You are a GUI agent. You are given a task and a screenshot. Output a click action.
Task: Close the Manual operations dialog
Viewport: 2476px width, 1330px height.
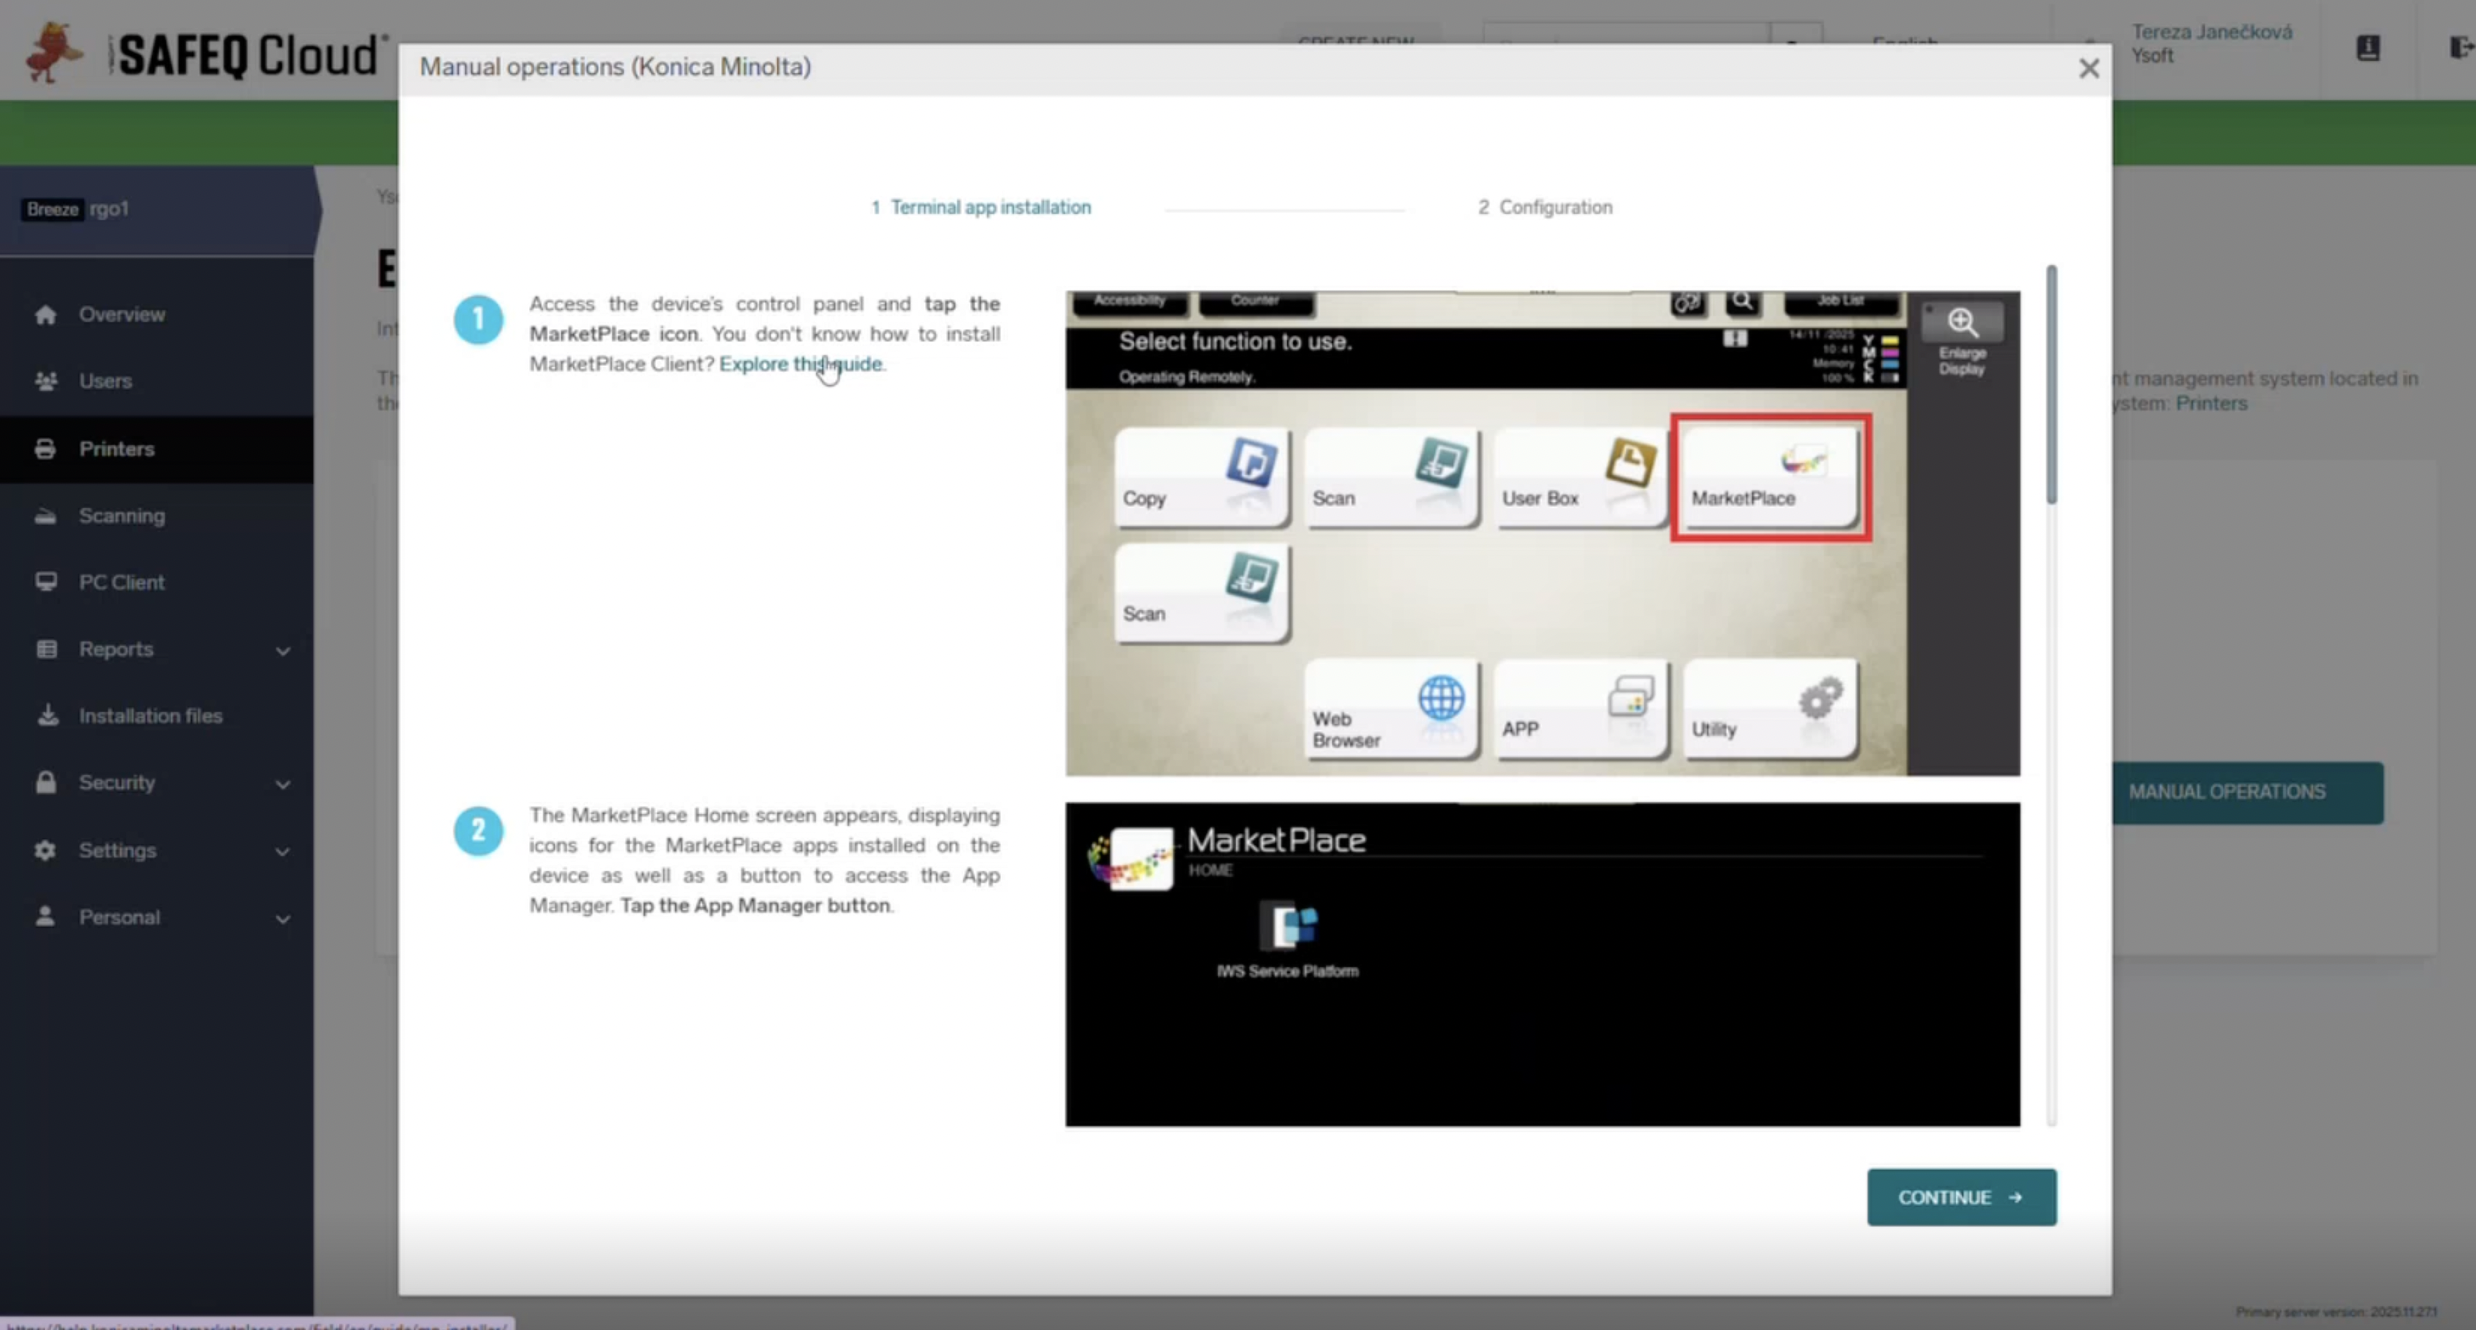tap(2088, 68)
